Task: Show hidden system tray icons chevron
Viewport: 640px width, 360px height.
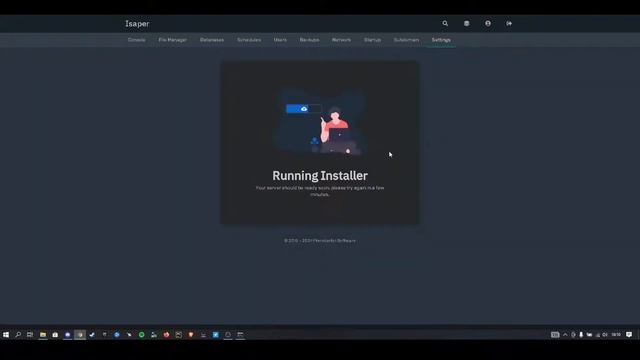Action: pos(565,335)
